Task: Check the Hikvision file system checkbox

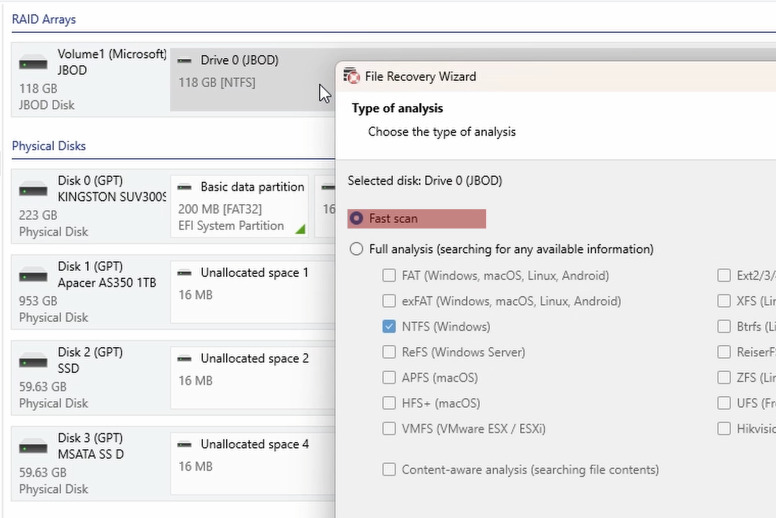Action: point(724,428)
